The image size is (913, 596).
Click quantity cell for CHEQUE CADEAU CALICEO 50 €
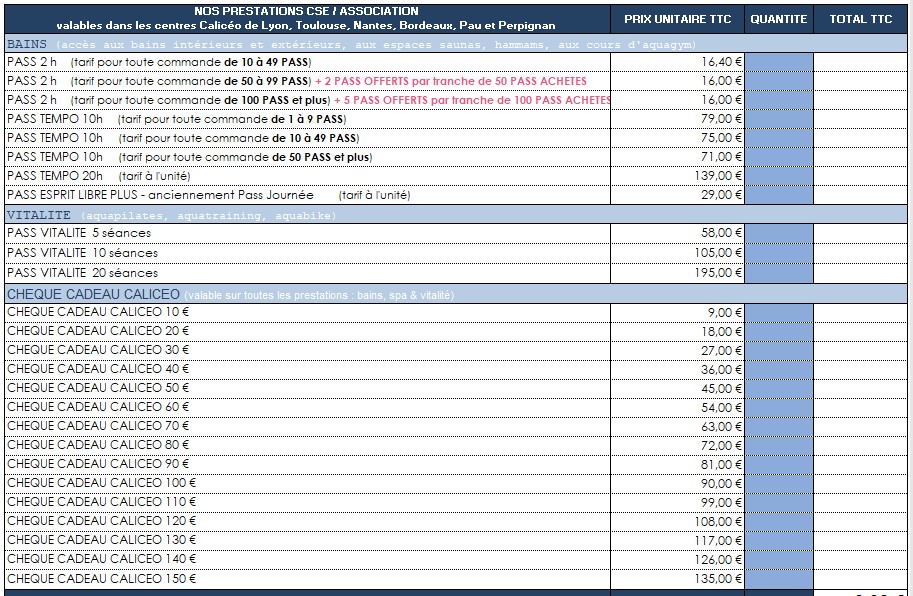pos(779,388)
